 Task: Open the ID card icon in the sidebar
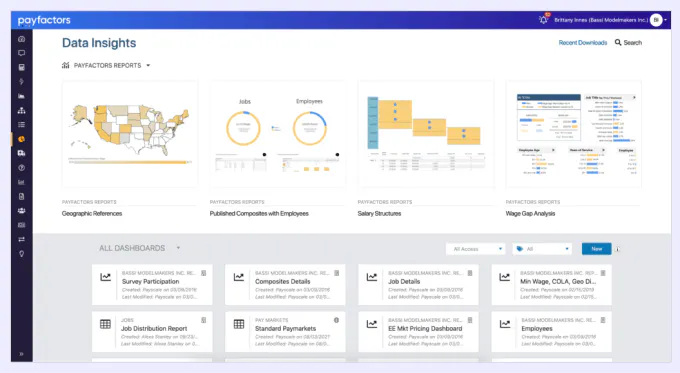tap(21, 225)
